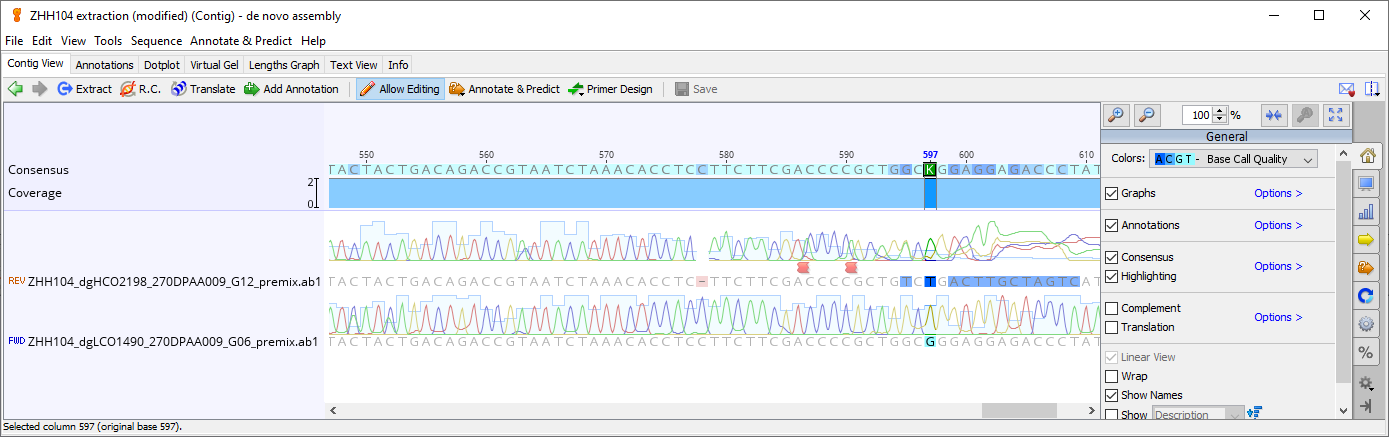Click the horizontal scrollbar thumb under sequences
Screen dimensions: 1389x437
point(1019,410)
